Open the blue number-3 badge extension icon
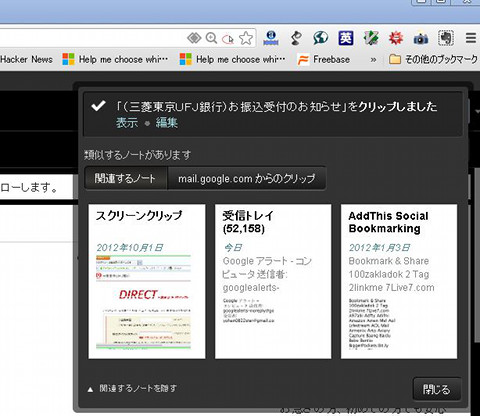 tap(271, 38)
